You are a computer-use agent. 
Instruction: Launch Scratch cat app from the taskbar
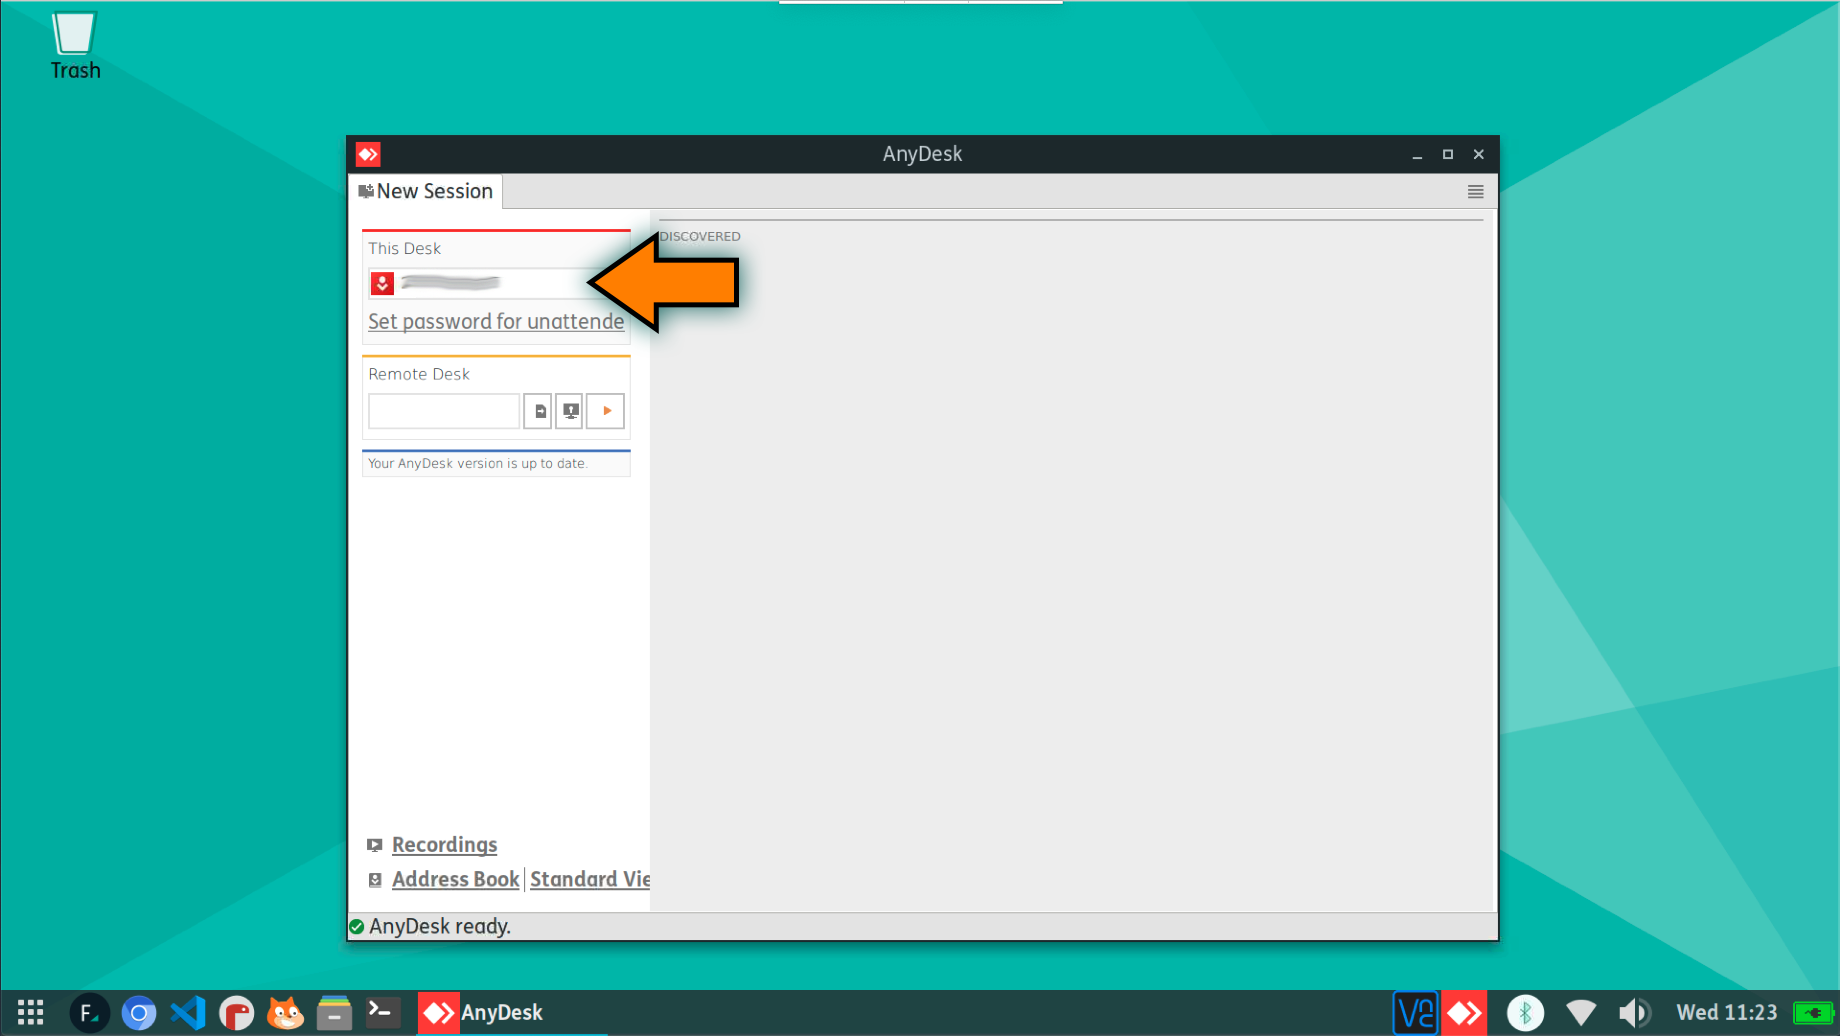[286, 1013]
